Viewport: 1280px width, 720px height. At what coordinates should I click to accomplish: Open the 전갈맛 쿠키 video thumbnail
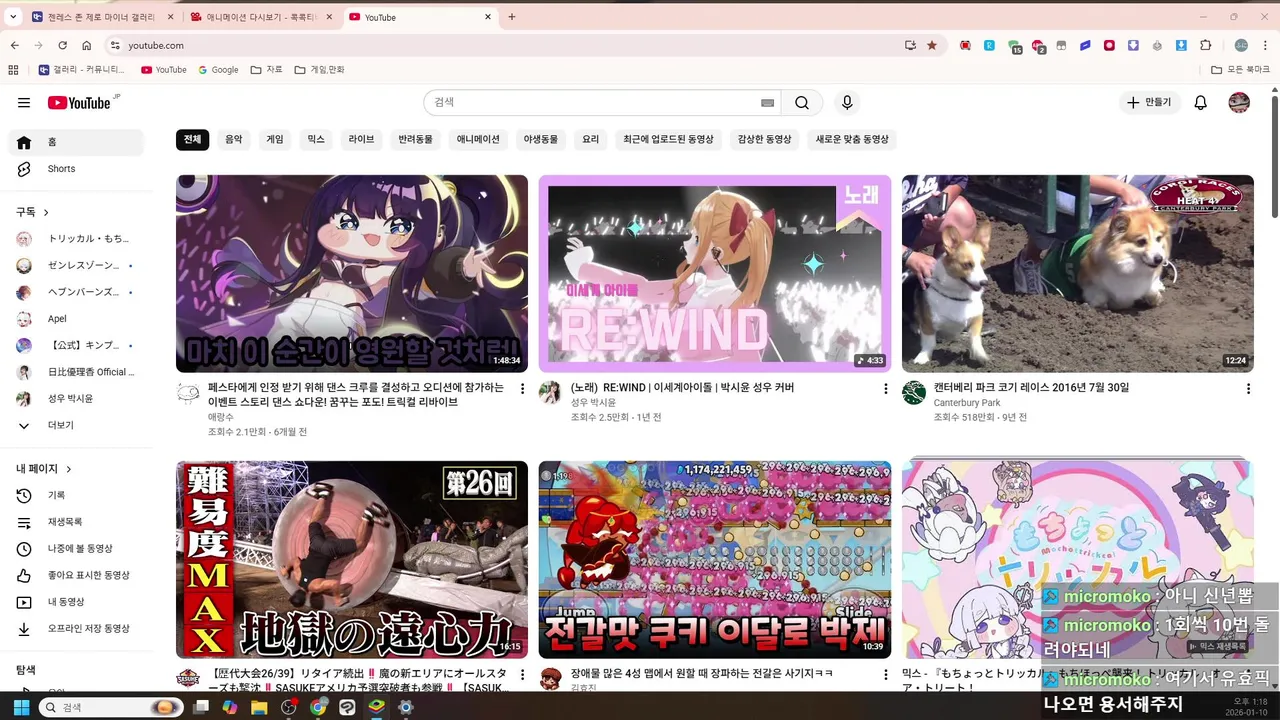click(714, 559)
